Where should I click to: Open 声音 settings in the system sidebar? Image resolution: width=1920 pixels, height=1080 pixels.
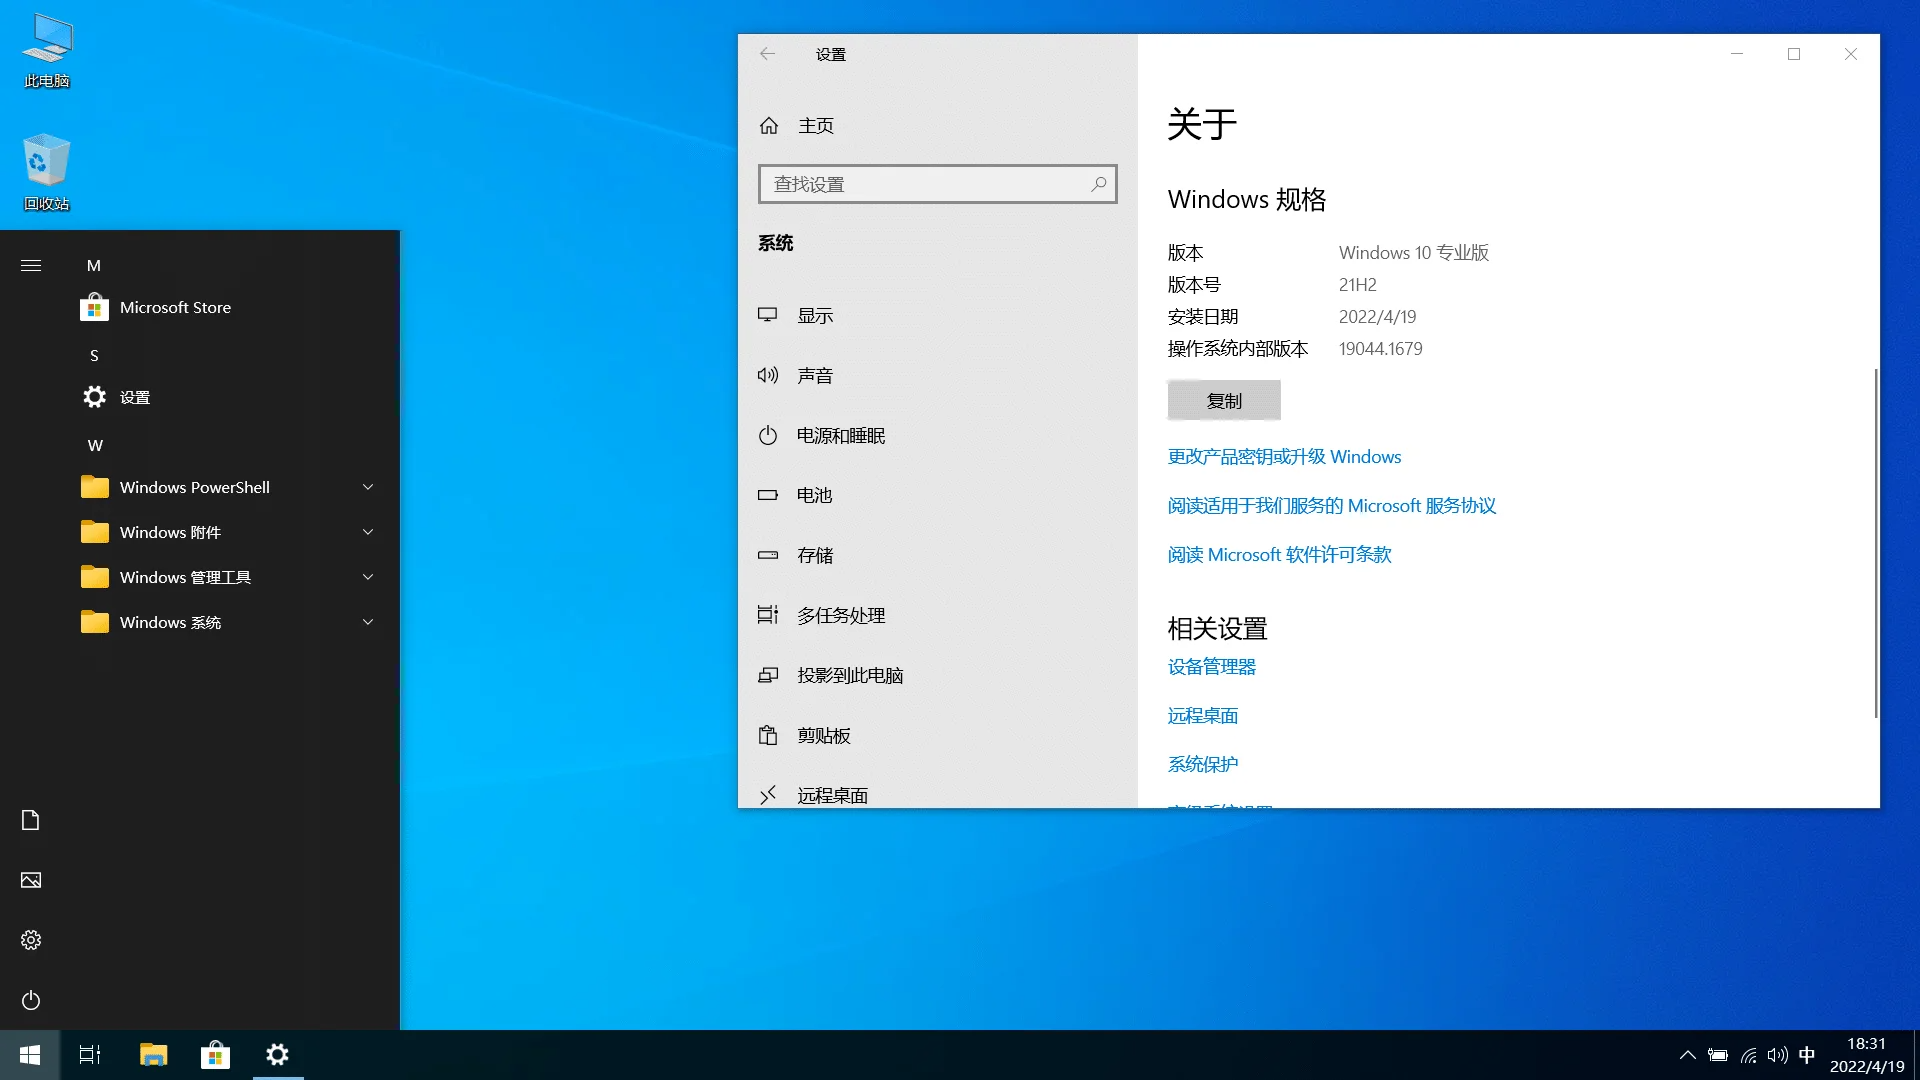tap(816, 375)
